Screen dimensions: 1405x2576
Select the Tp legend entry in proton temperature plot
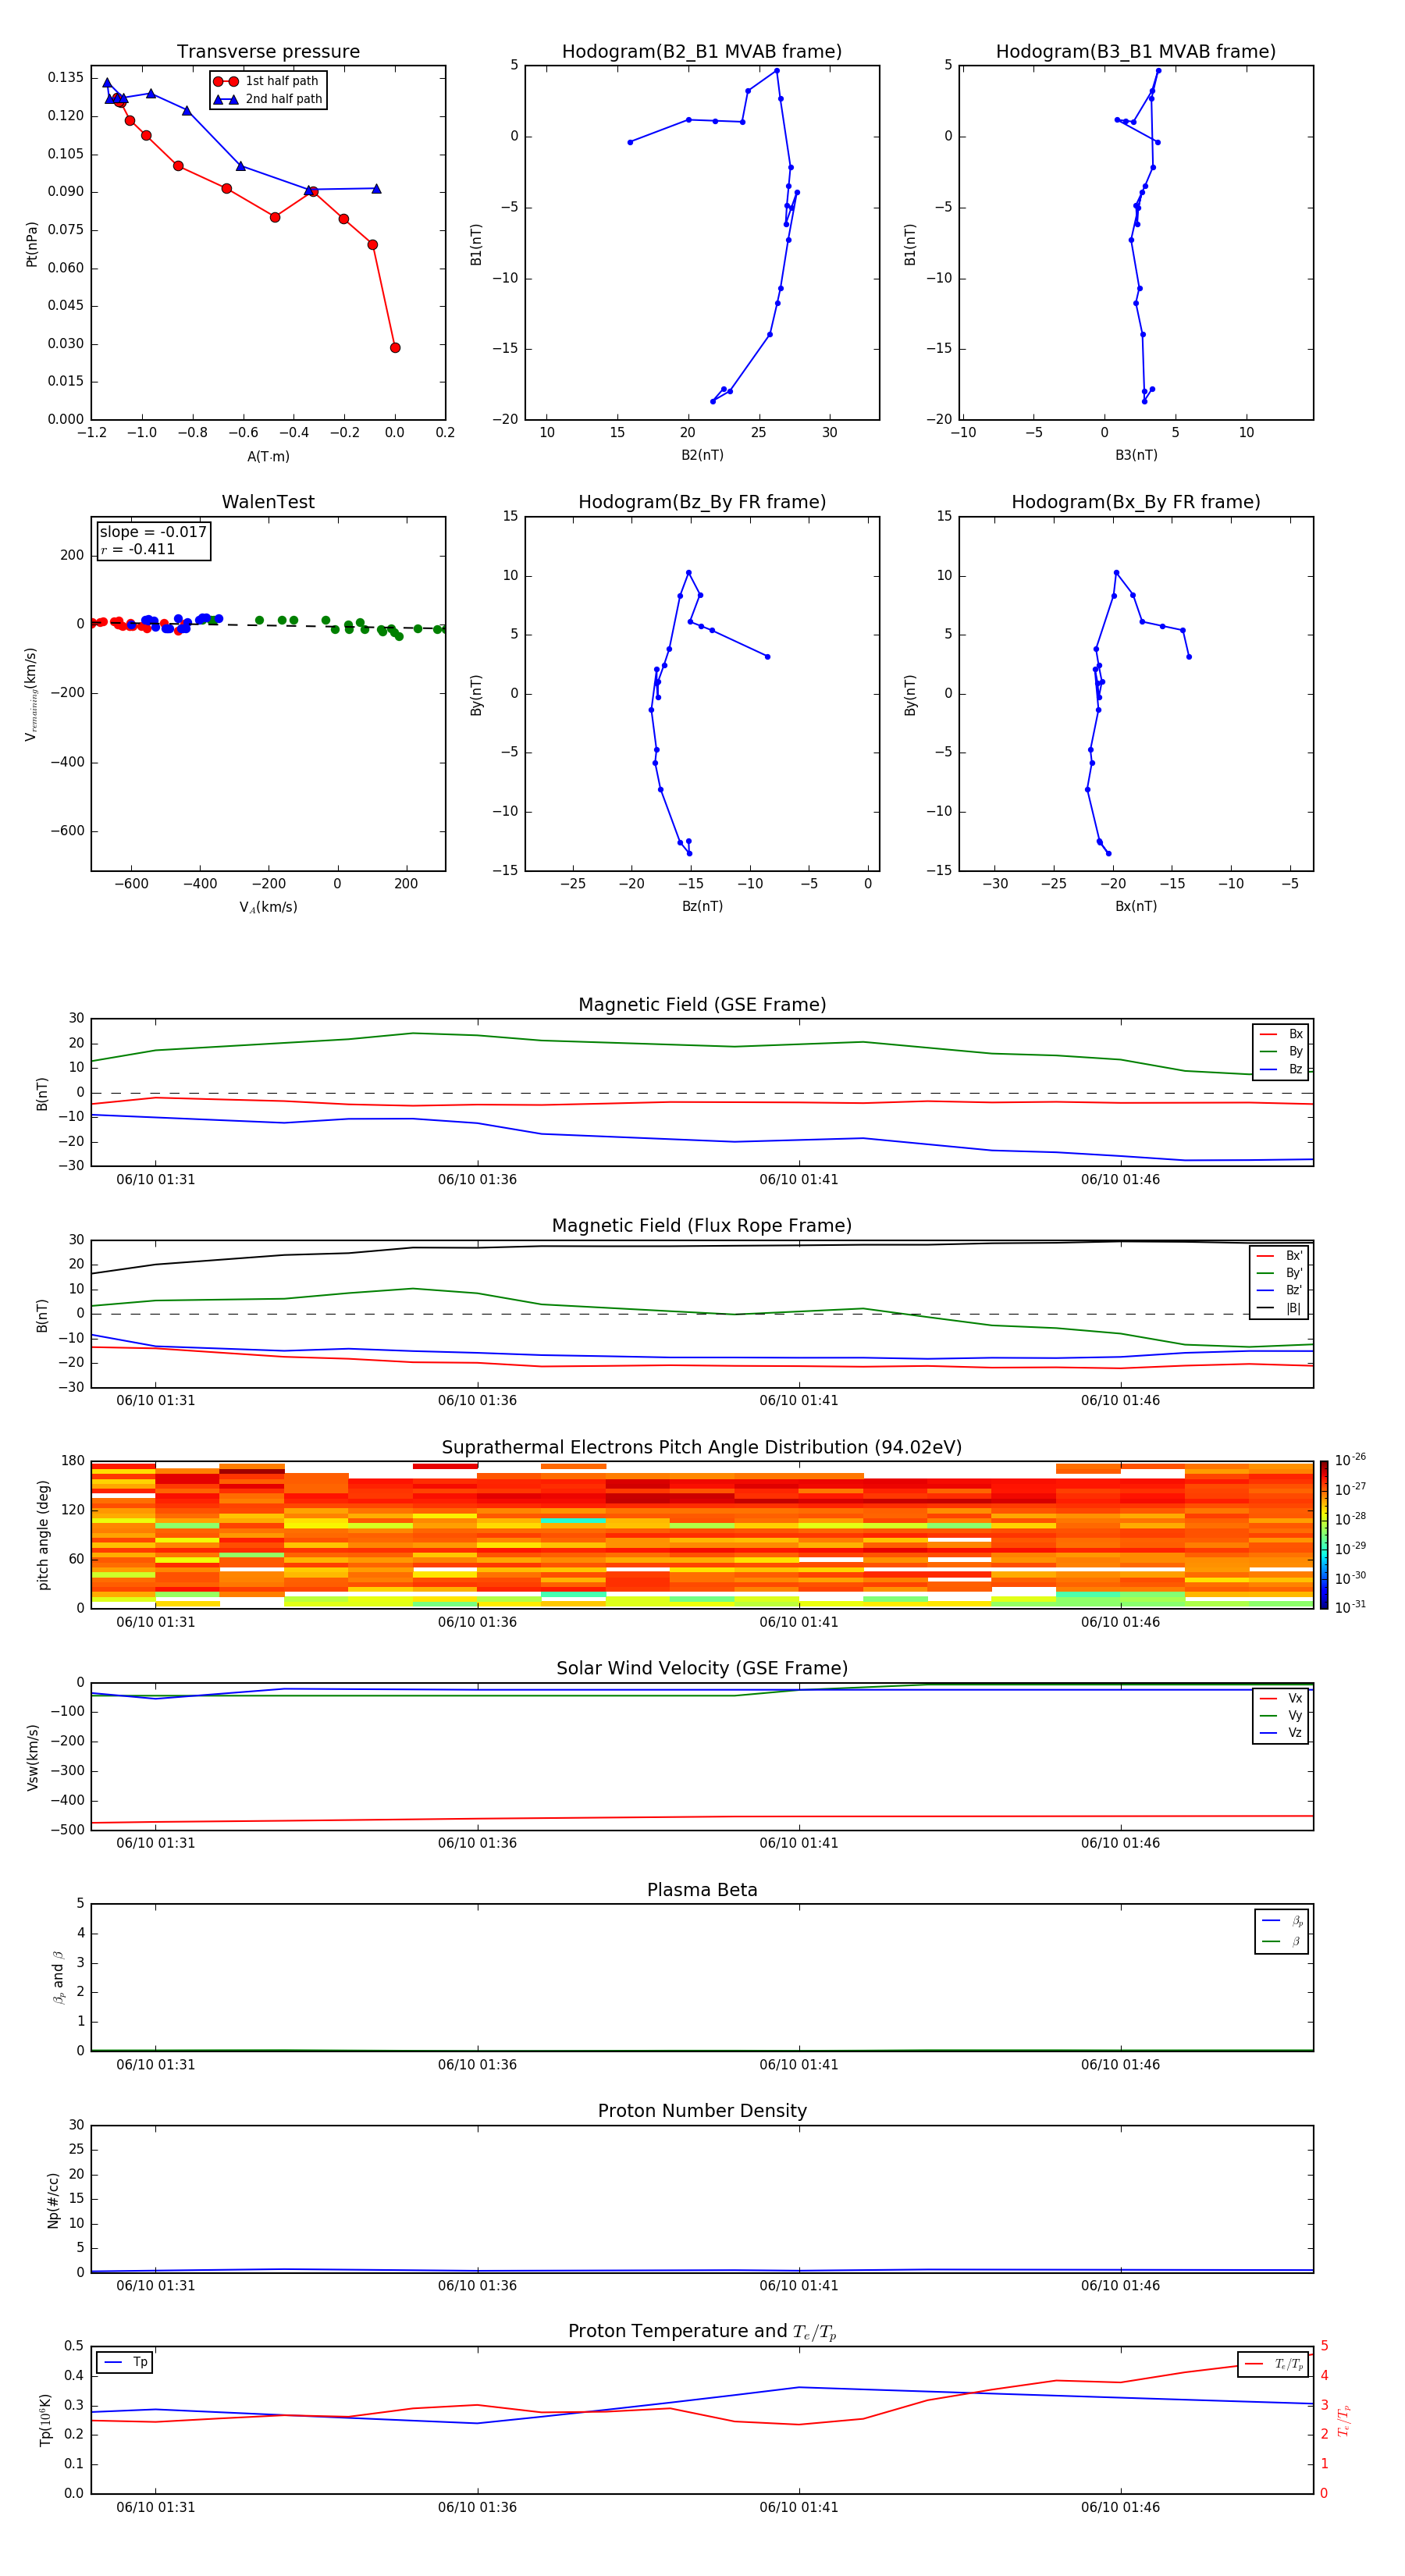[x=125, y=2362]
